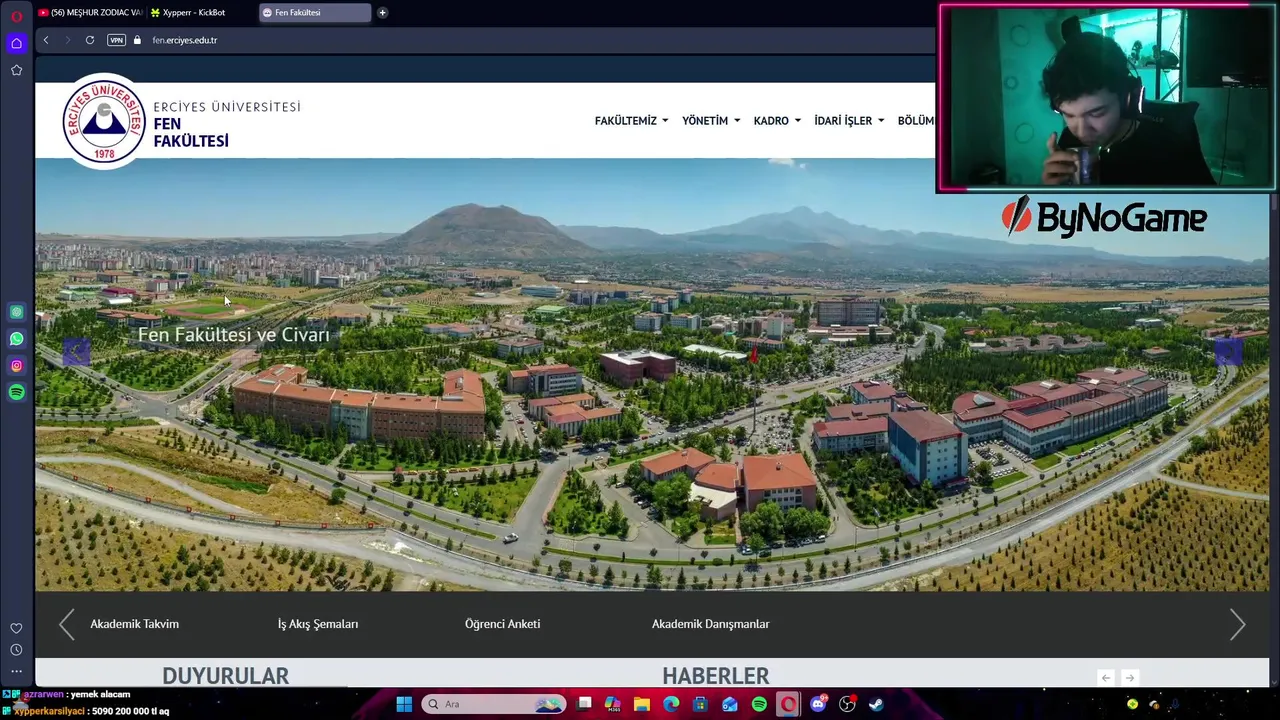
Task: Reload the page with the refresh icon
Action: tap(89, 40)
